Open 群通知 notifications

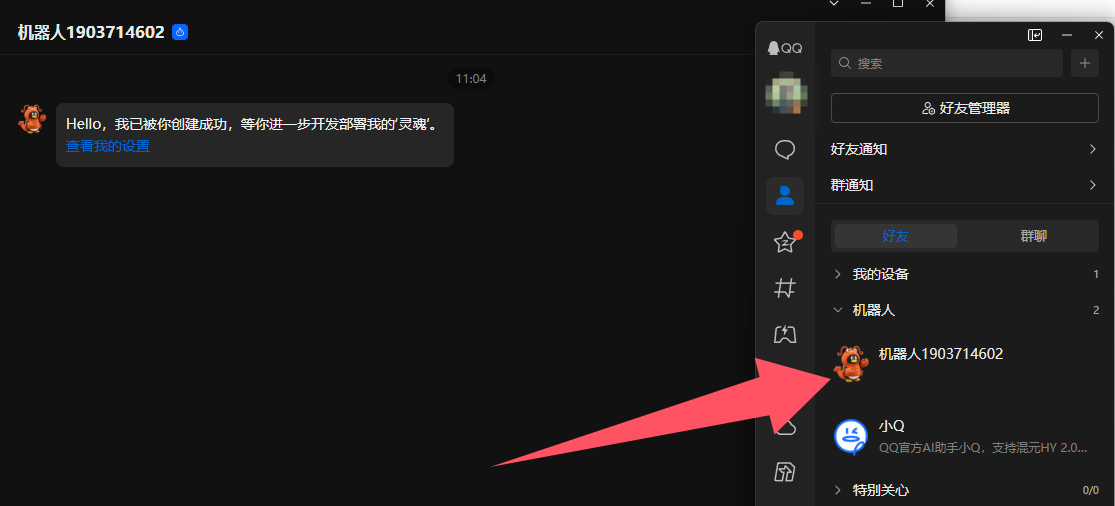click(965, 185)
